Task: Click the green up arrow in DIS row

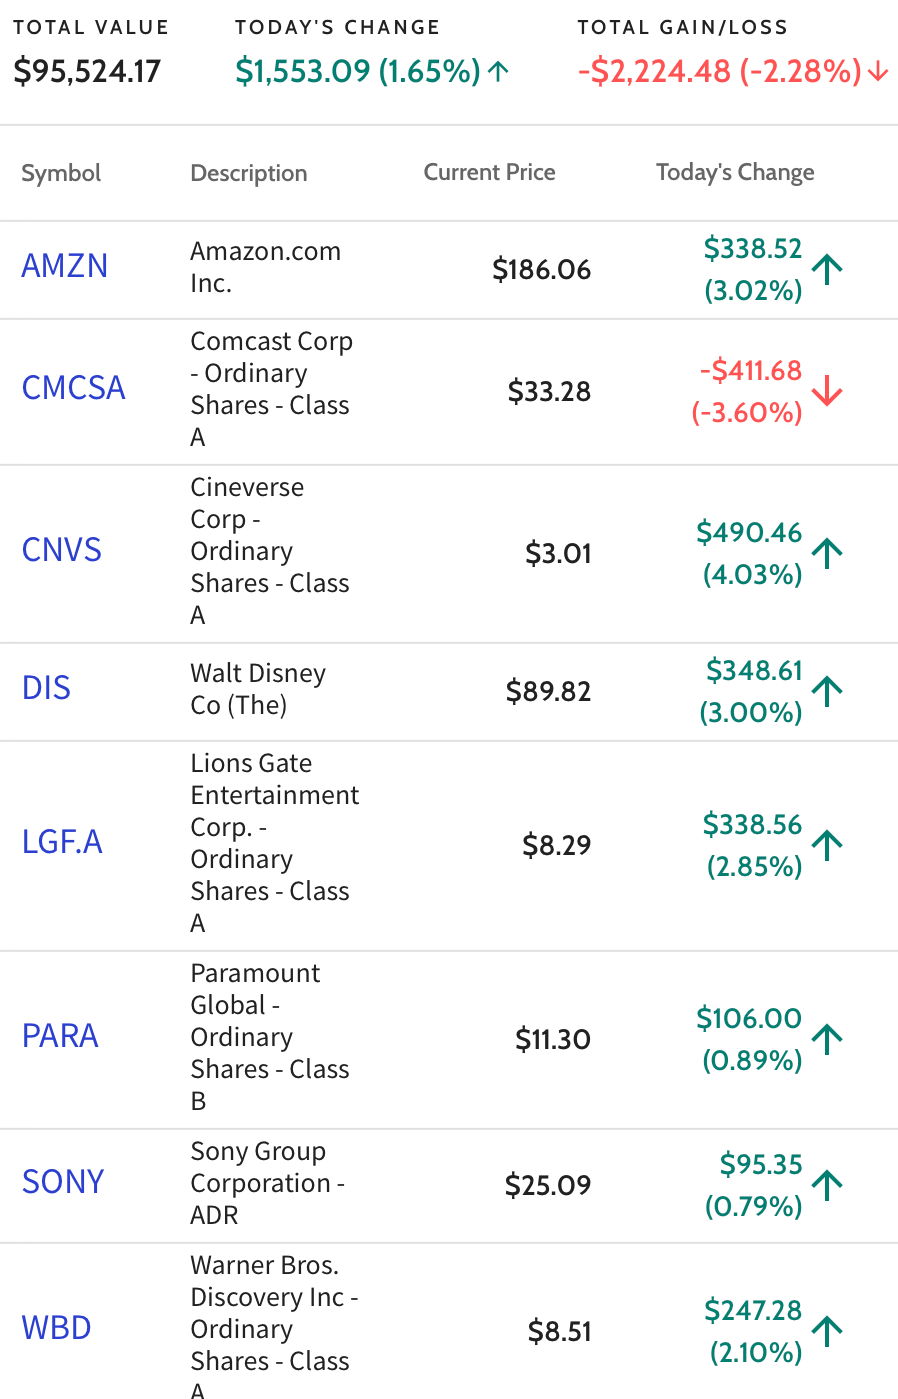Action: (x=827, y=691)
